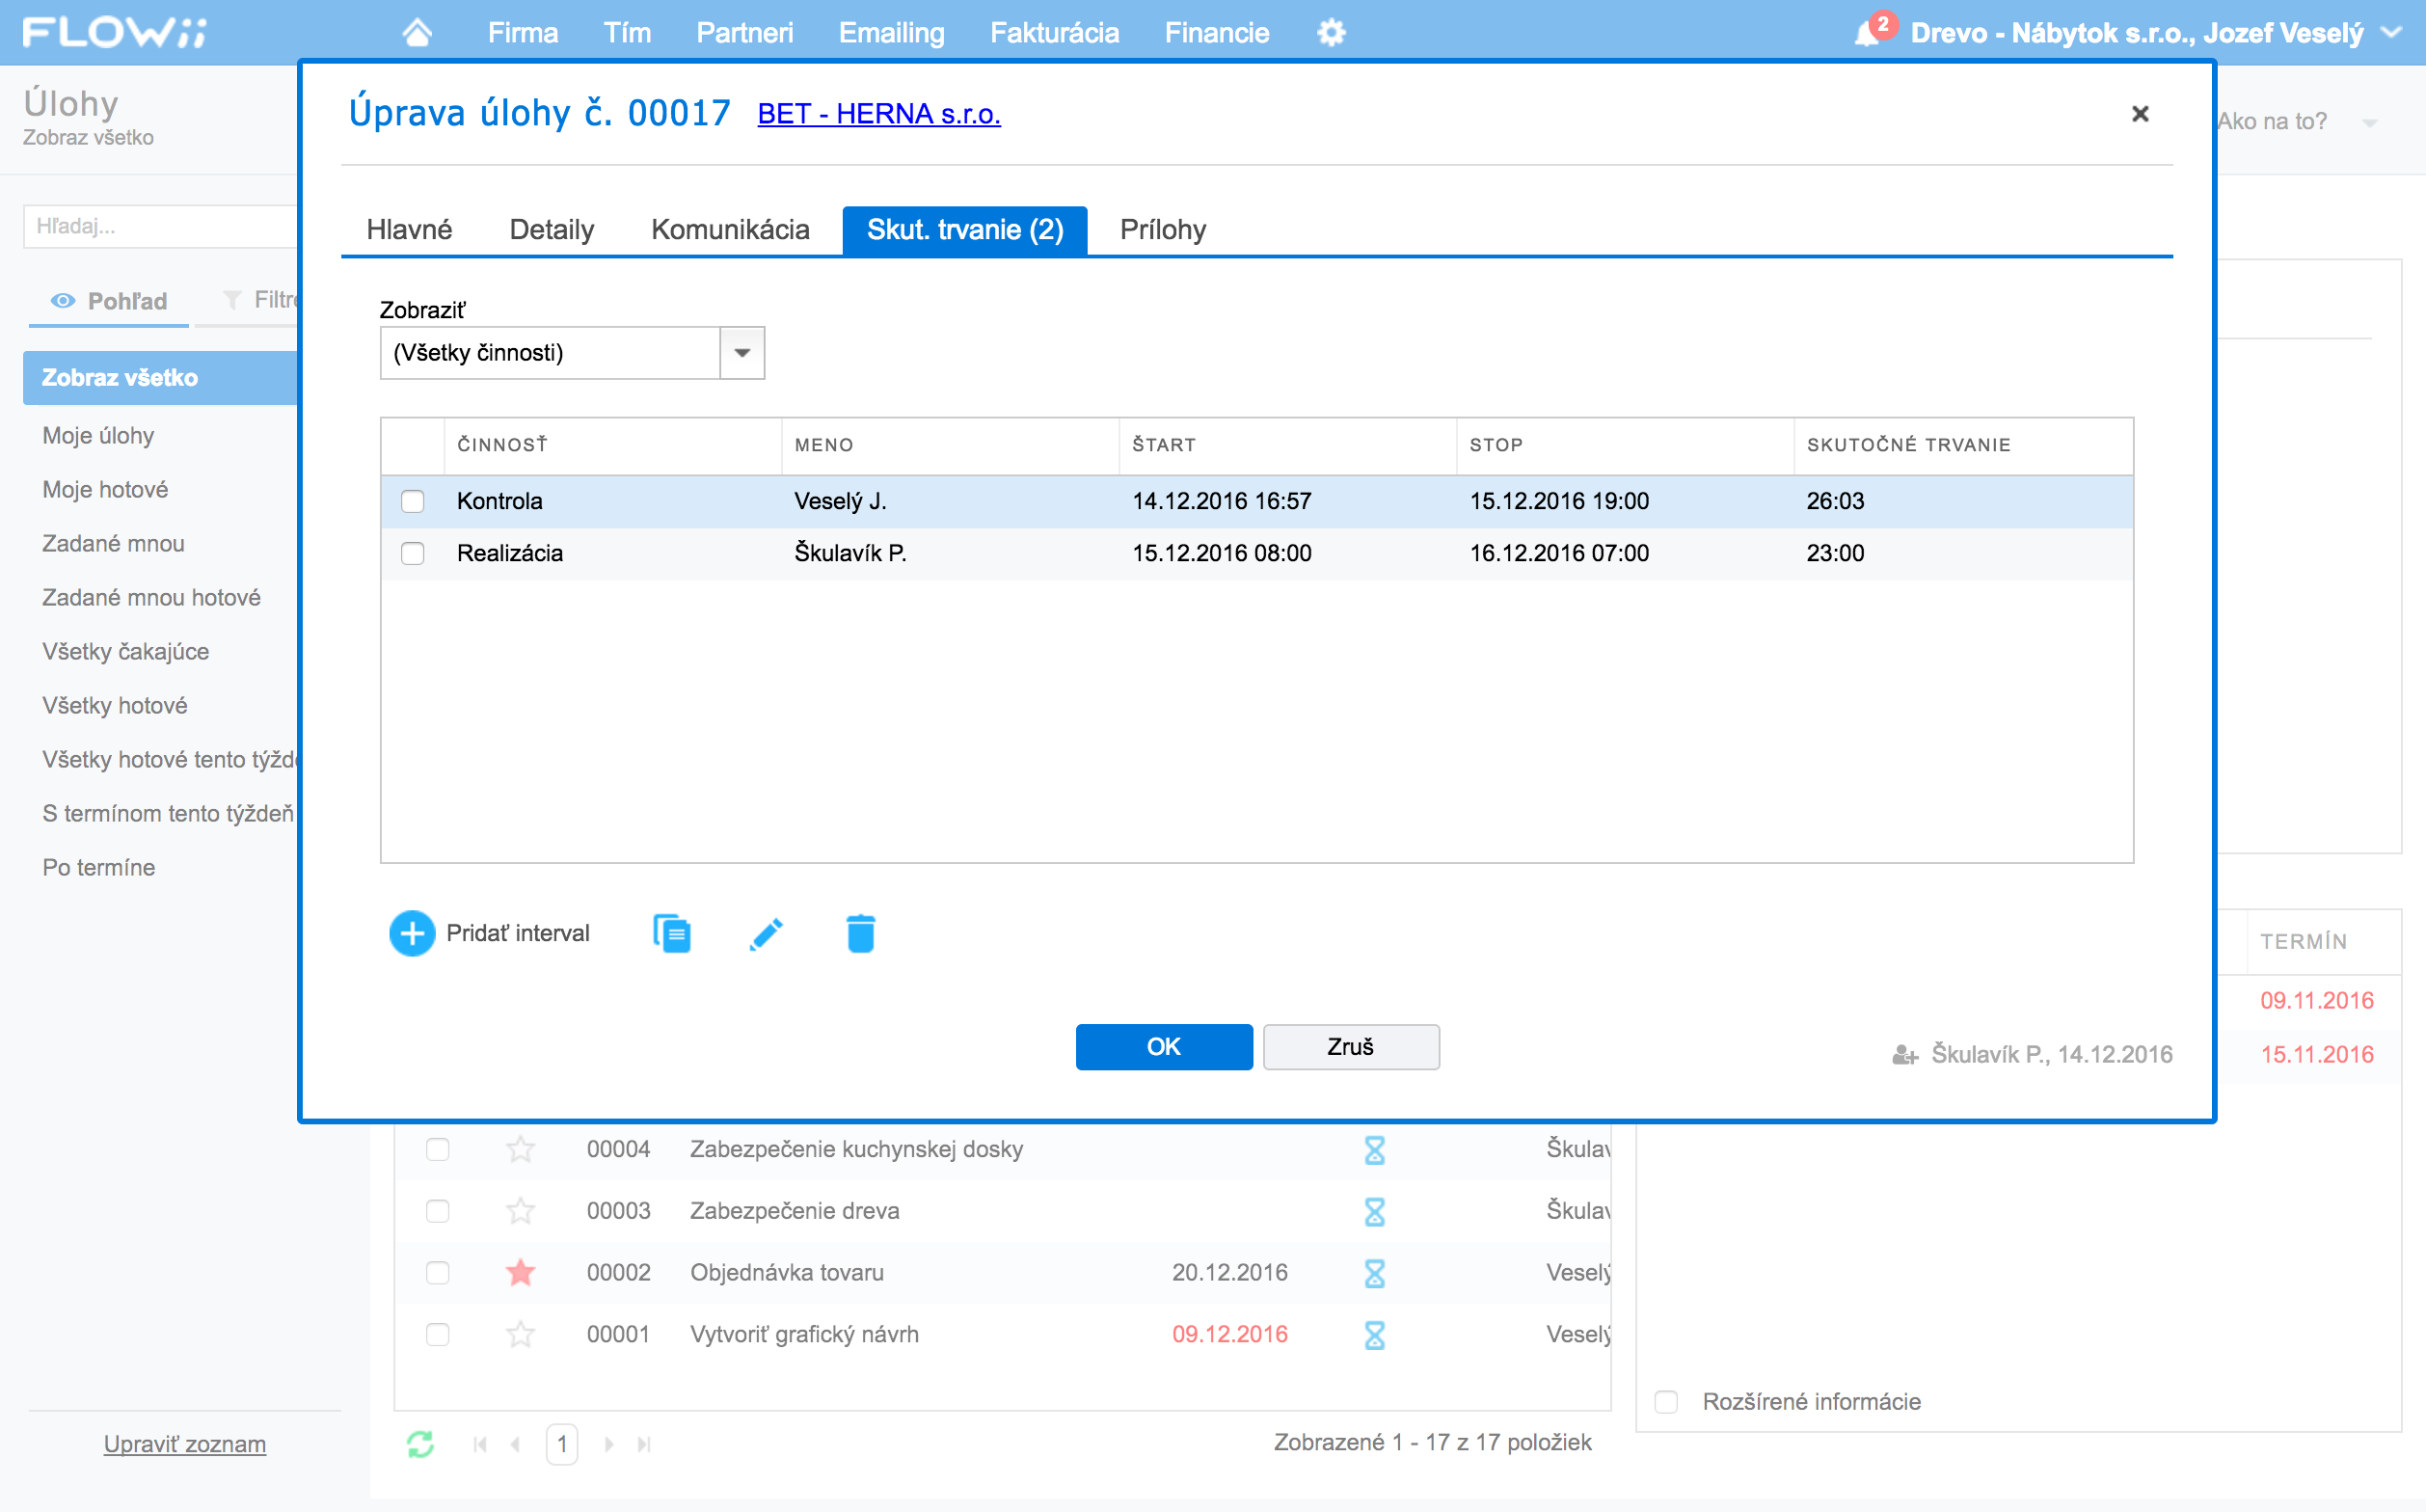The image size is (2426, 1512).
Task: Enable Rozšírené informácie checkbox
Action: click(x=1666, y=1402)
